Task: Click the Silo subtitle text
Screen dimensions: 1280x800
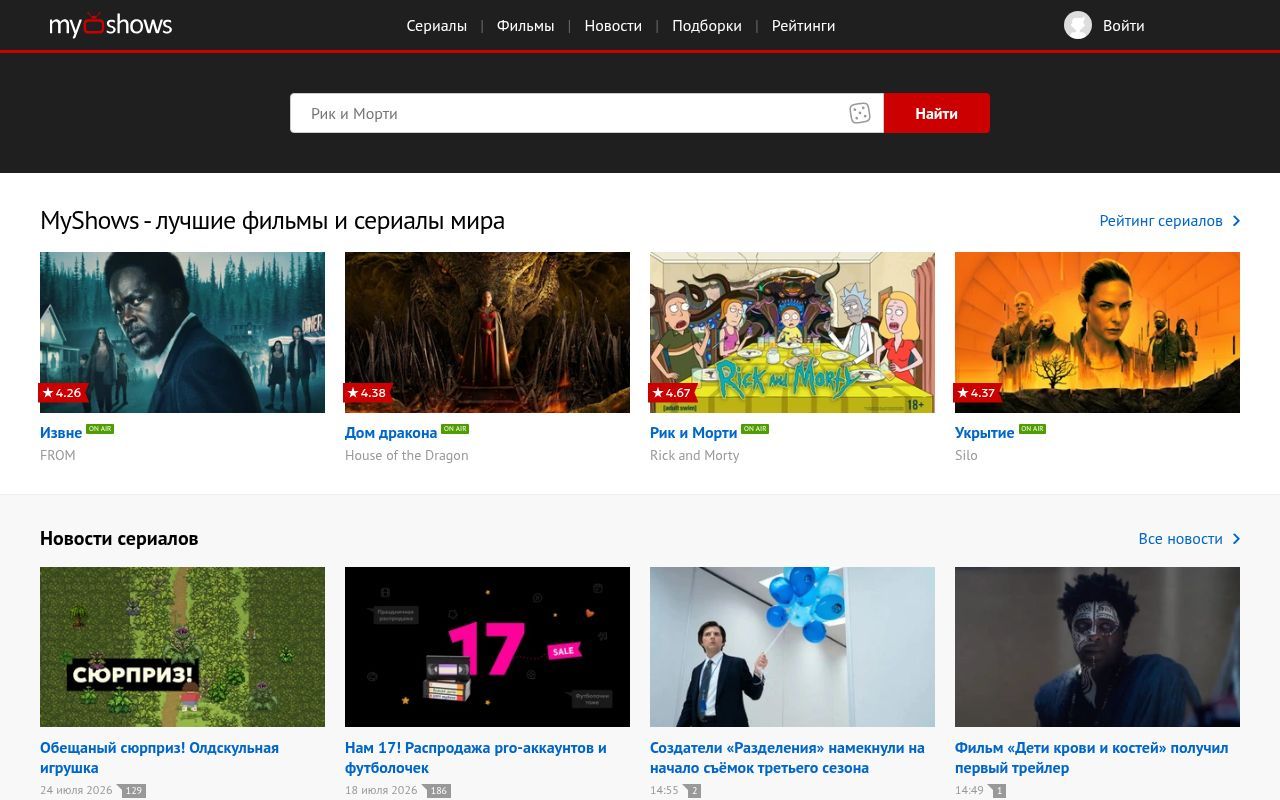Action: (966, 455)
